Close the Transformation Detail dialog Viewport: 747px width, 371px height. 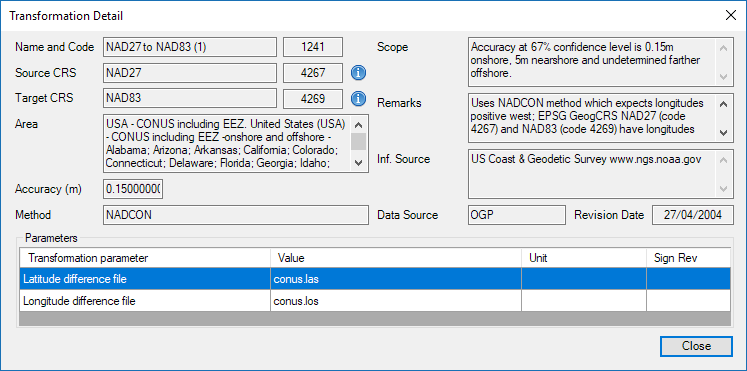[x=696, y=346]
